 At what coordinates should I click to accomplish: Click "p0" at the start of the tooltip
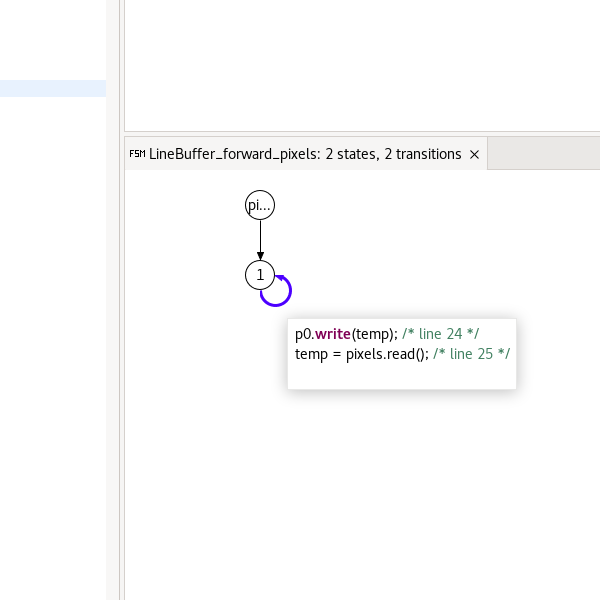click(x=304, y=333)
